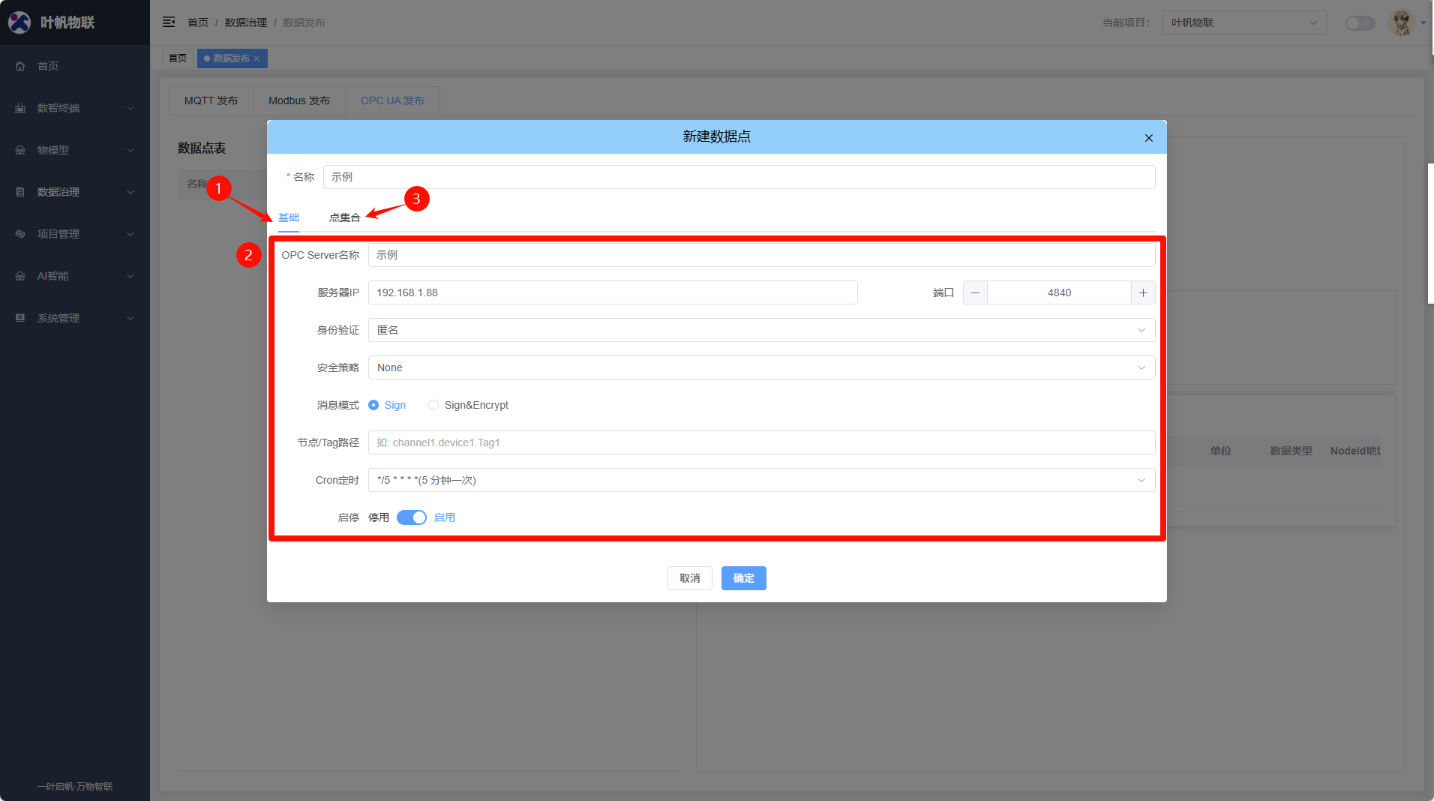The height and width of the screenshot is (801, 1434).
Task: Switch to the 点集合 tab
Action: pyautogui.click(x=344, y=217)
